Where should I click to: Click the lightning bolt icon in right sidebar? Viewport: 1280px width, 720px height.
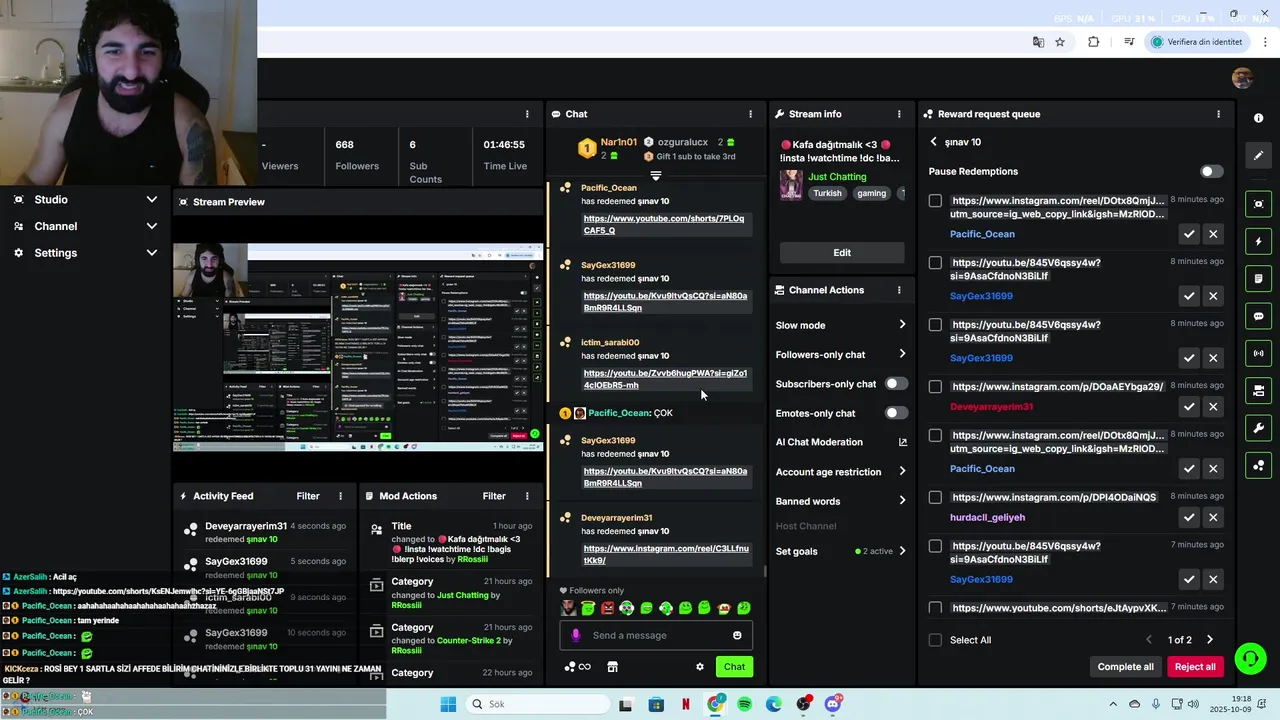coord(1258,241)
